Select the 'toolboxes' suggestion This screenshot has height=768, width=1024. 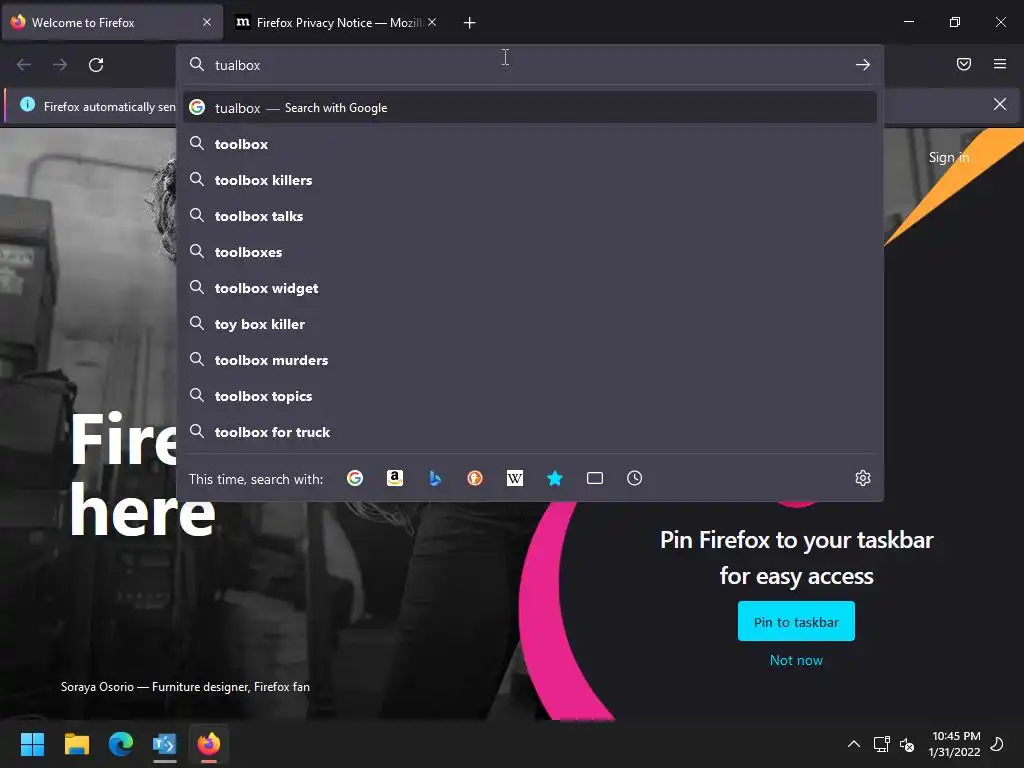(530, 251)
